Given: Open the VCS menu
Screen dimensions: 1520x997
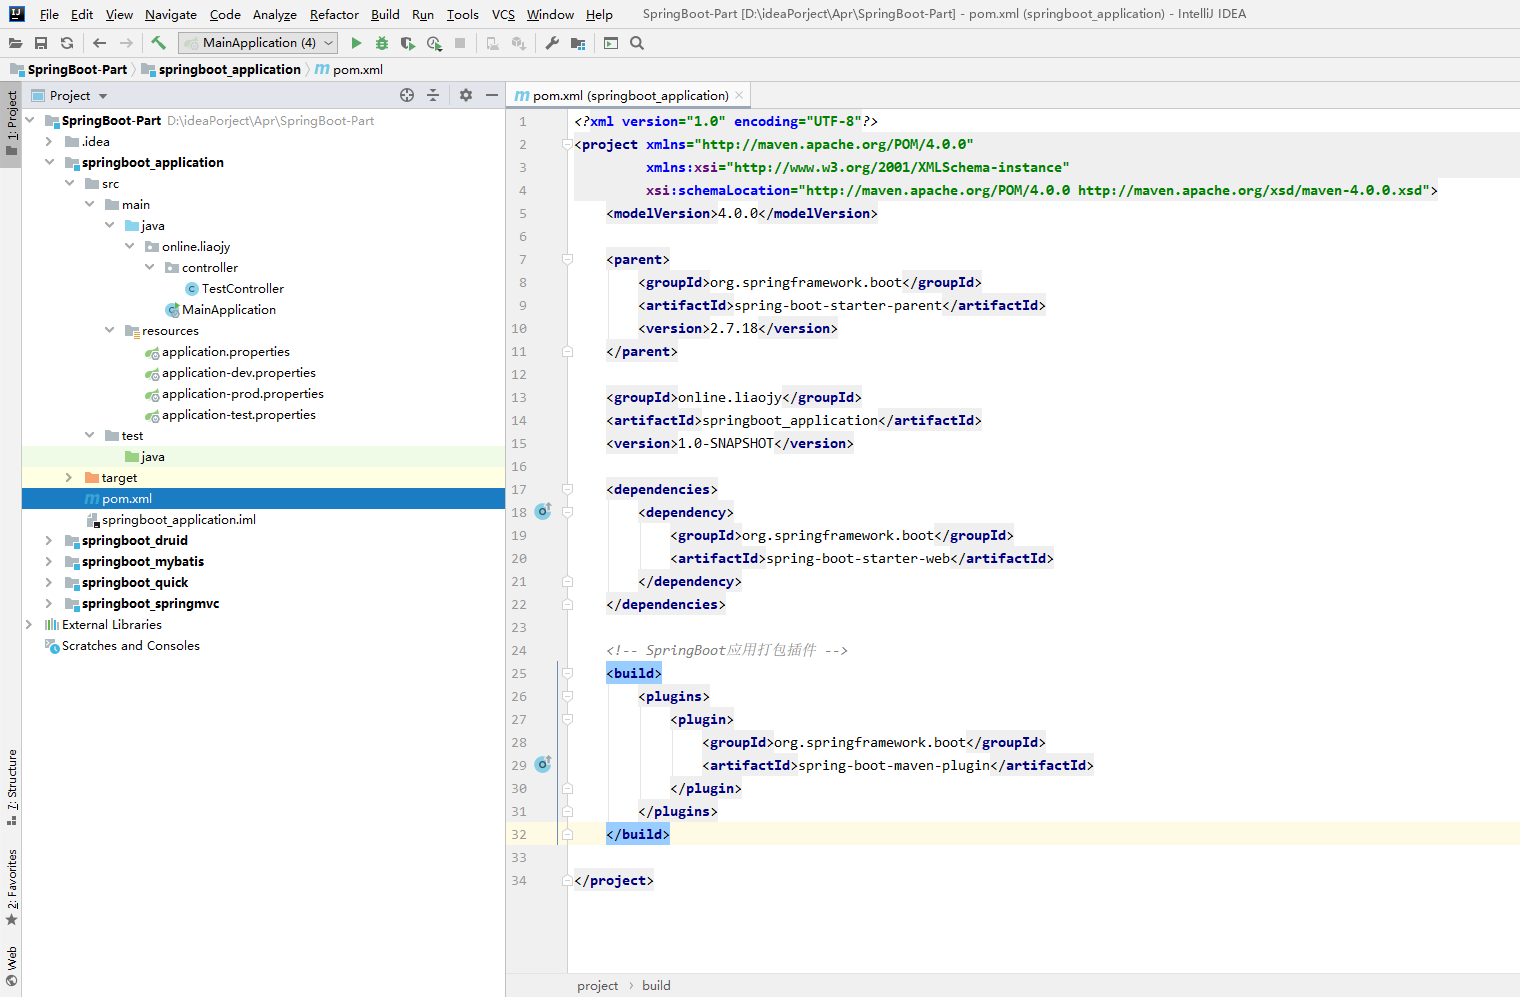Looking at the screenshot, I should [x=503, y=14].
